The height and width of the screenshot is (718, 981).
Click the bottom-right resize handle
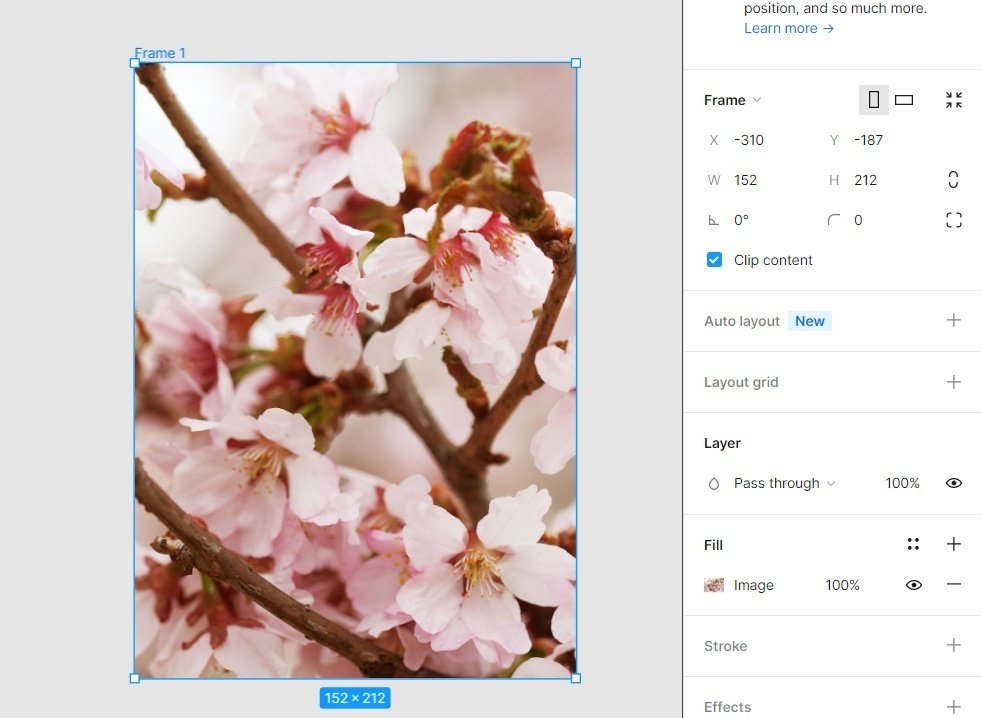tap(576, 678)
